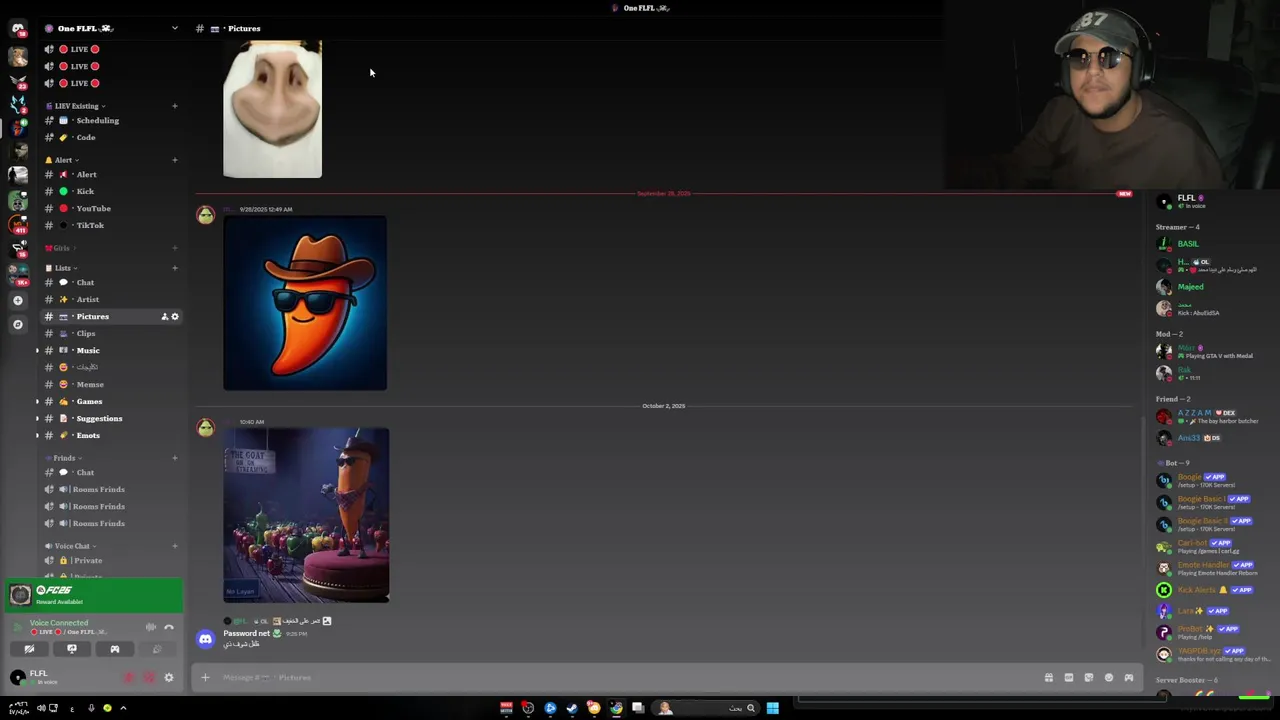This screenshot has height=720, width=1280.
Task: Click the Windows Start button in taskbar
Action: pos(772,708)
